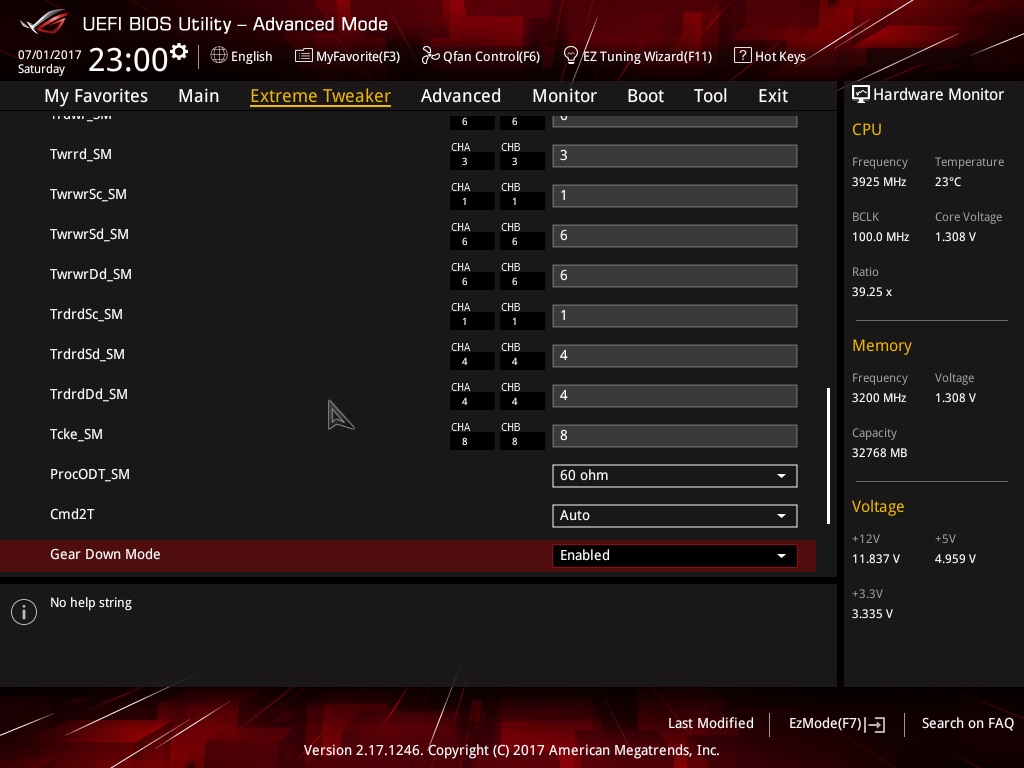
Task: Click the English language label
Action: pos(251,56)
